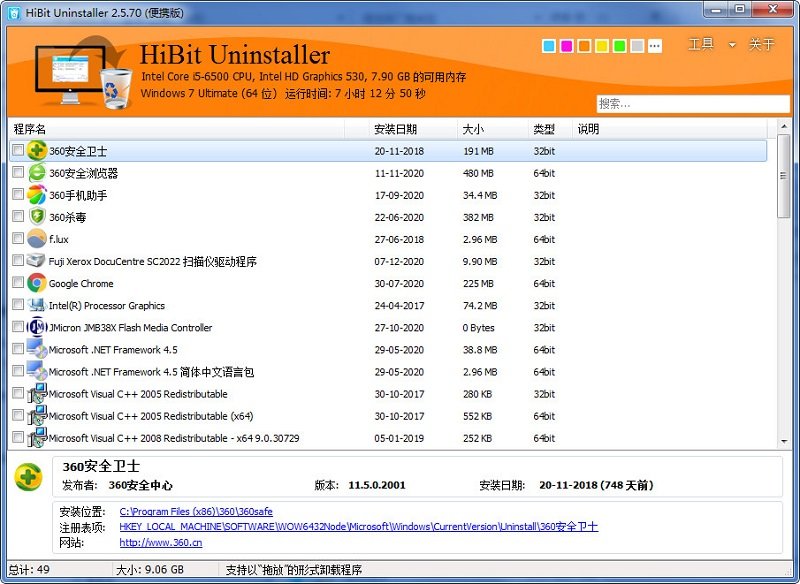Click the 搜索 search field
This screenshot has height=584, width=800.
tap(693, 104)
